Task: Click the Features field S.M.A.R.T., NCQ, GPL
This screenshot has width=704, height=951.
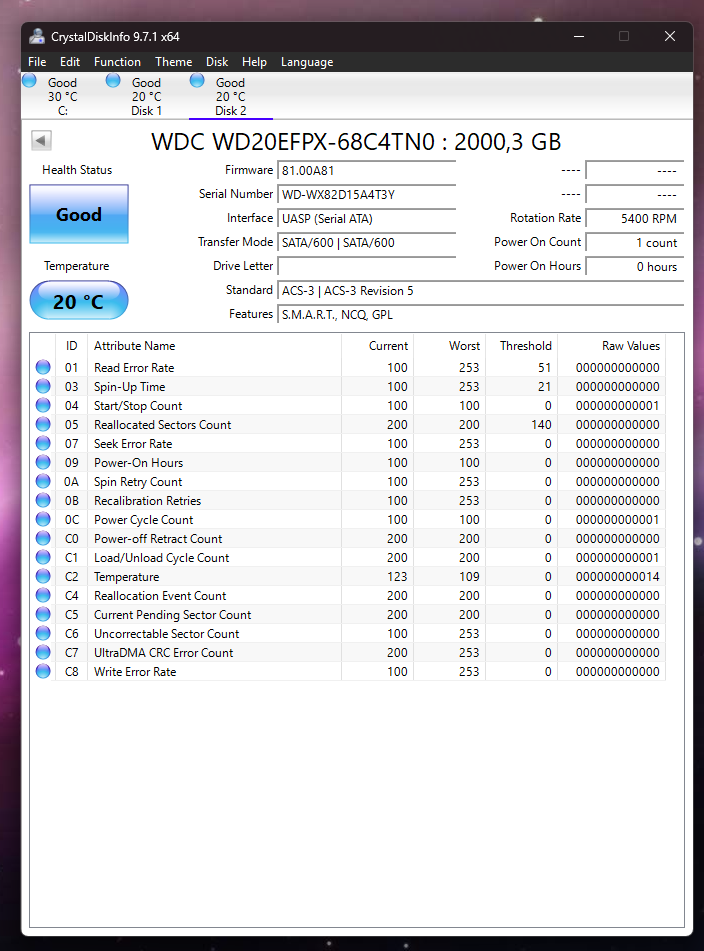Action: pos(480,314)
